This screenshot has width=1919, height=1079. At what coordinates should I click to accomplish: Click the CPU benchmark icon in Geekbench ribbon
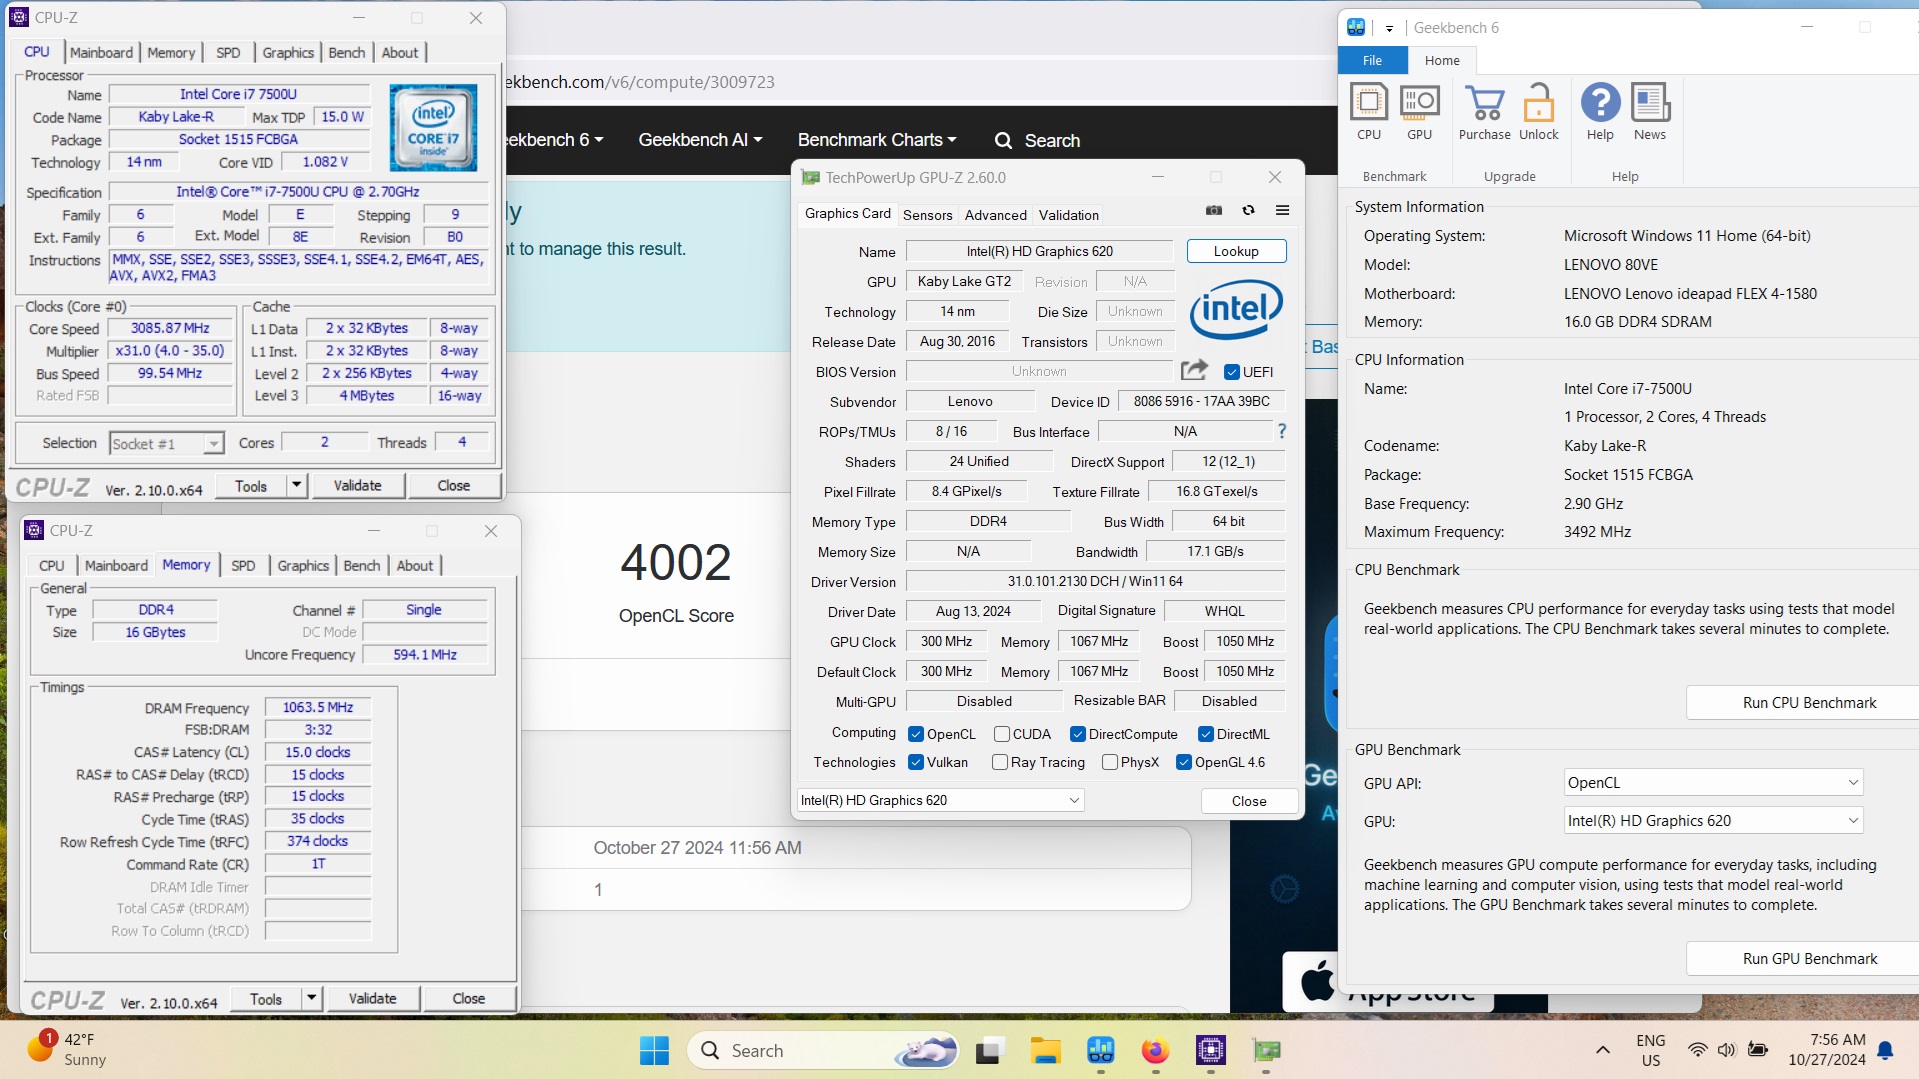(x=1369, y=112)
